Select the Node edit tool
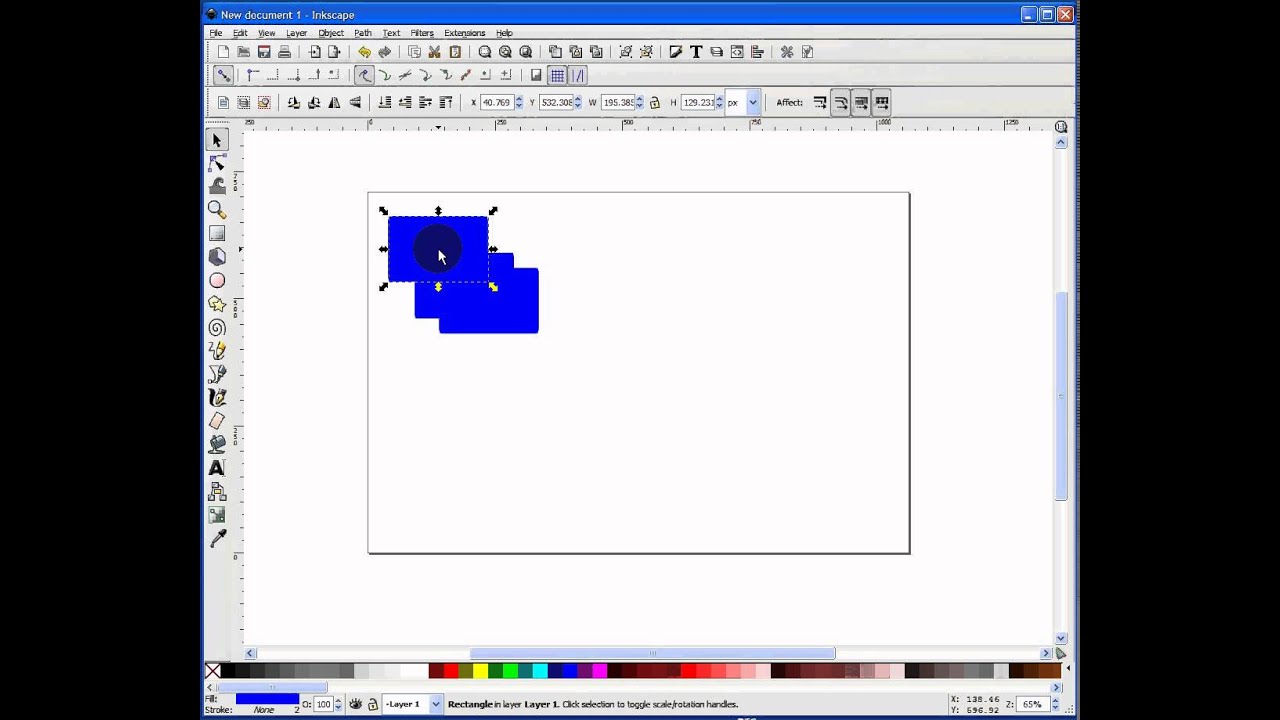The height and width of the screenshot is (720, 1280). [217, 163]
